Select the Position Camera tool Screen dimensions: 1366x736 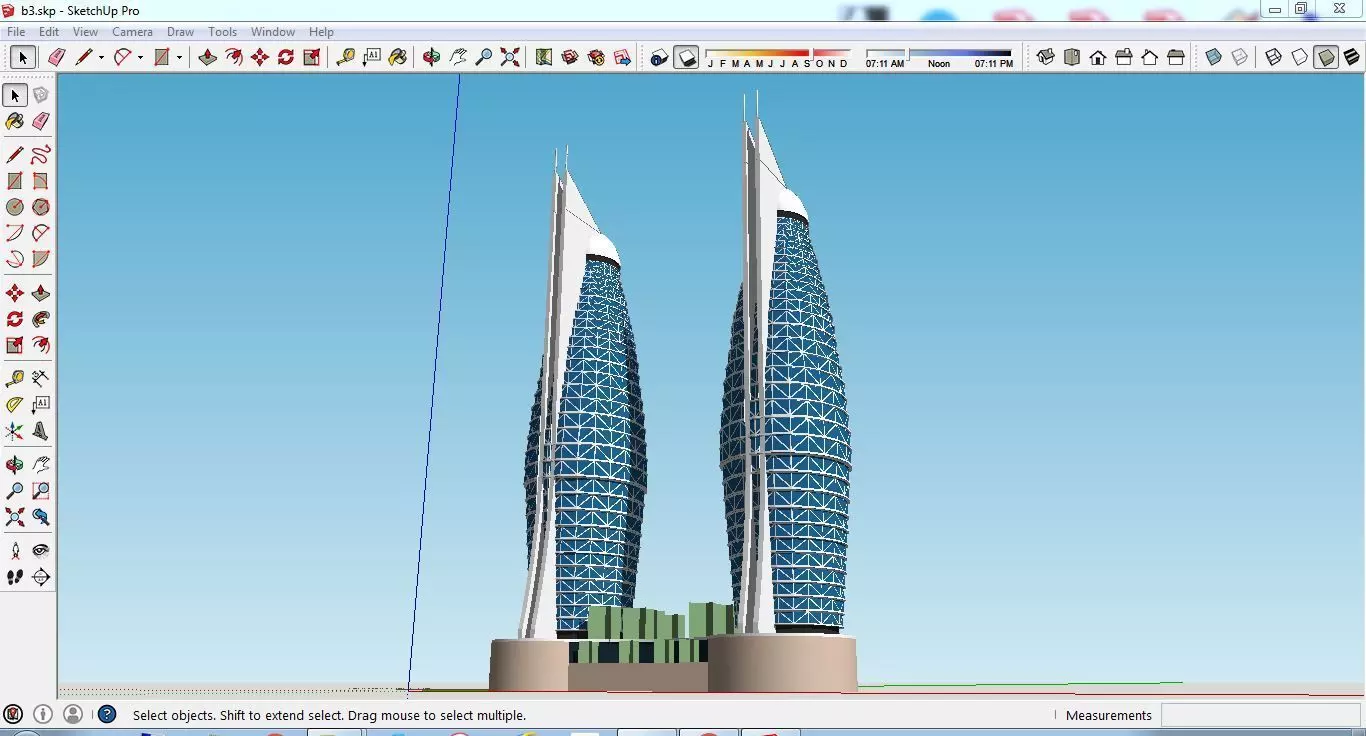pyautogui.click(x=14, y=551)
